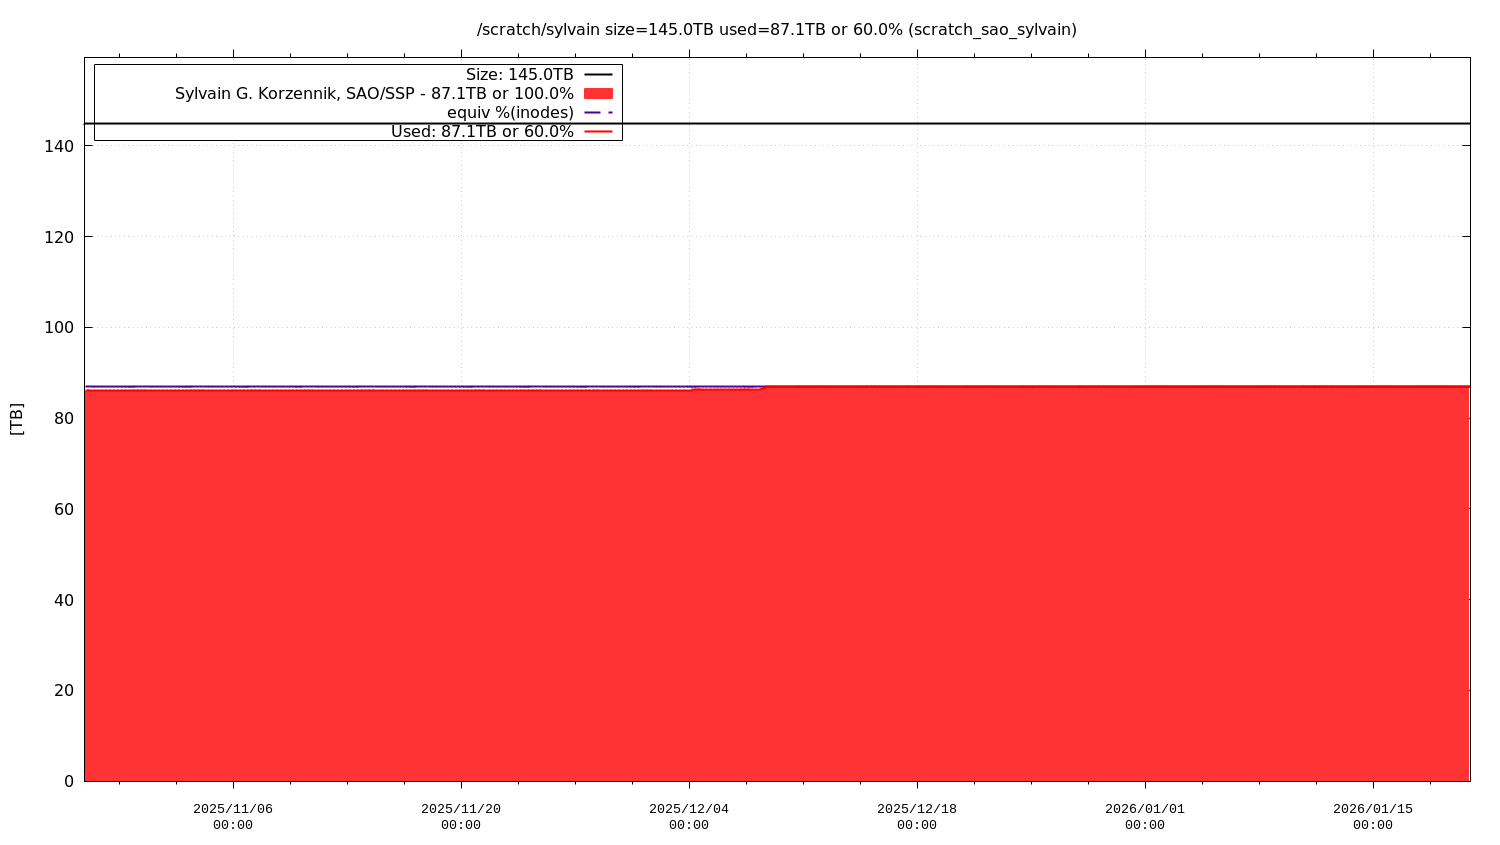Click the [TB] y-axis label
Screen dimensions: 1500x845
click(17, 418)
